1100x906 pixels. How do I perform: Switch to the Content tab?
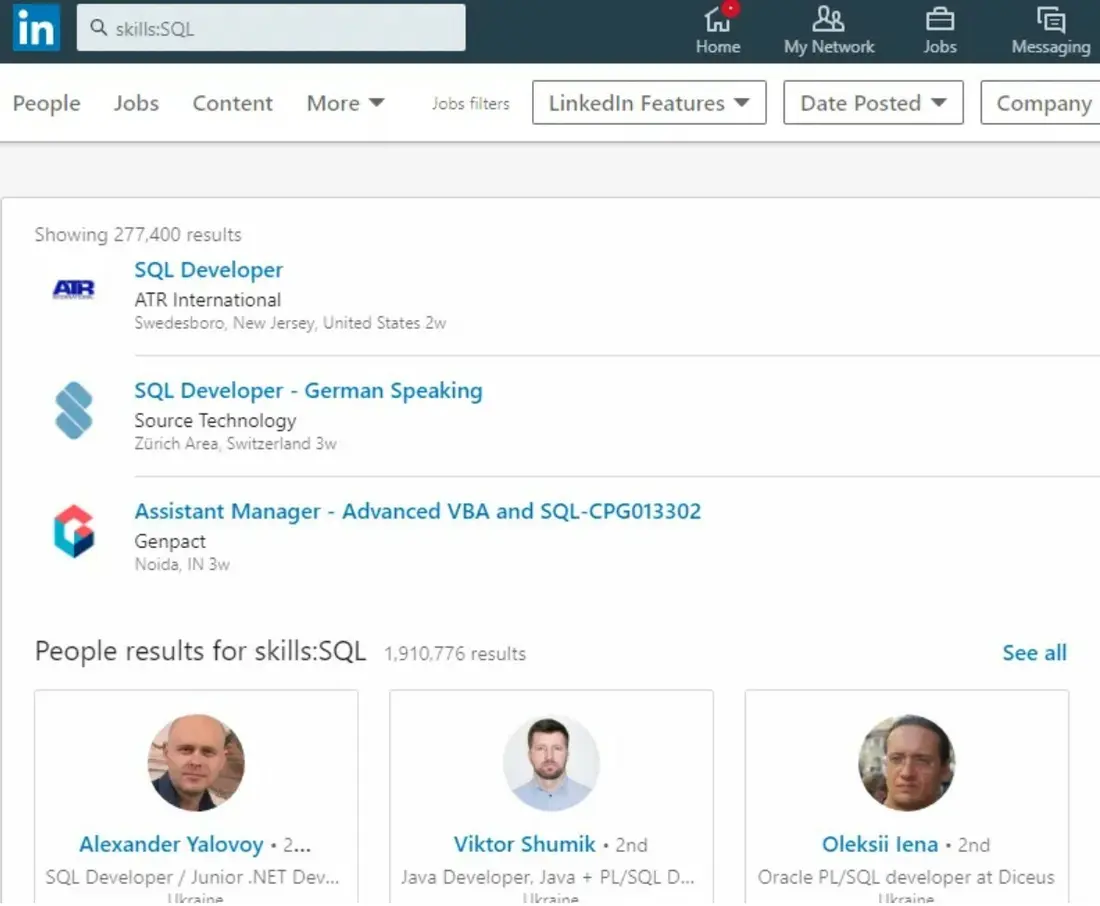tap(232, 103)
